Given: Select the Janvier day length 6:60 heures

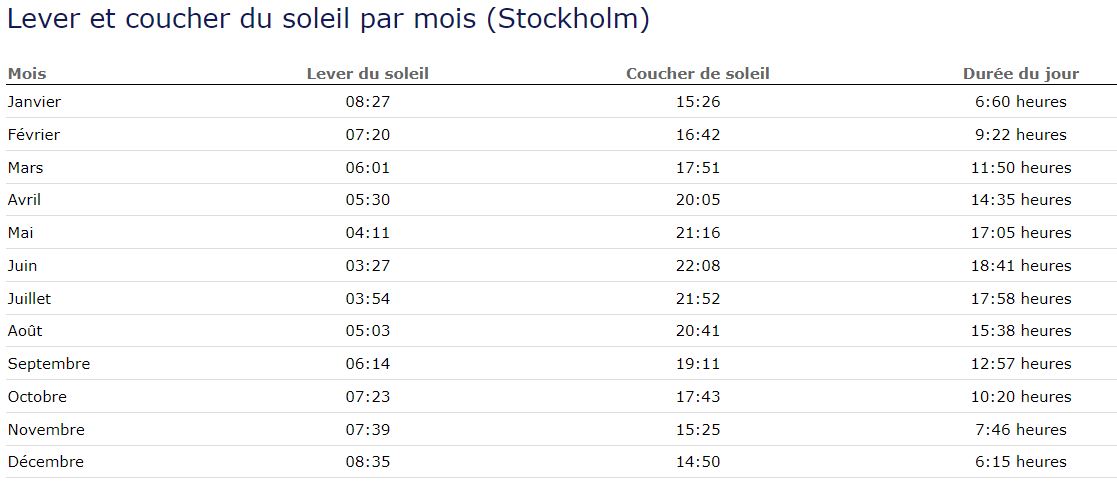Looking at the screenshot, I should tap(1020, 102).
